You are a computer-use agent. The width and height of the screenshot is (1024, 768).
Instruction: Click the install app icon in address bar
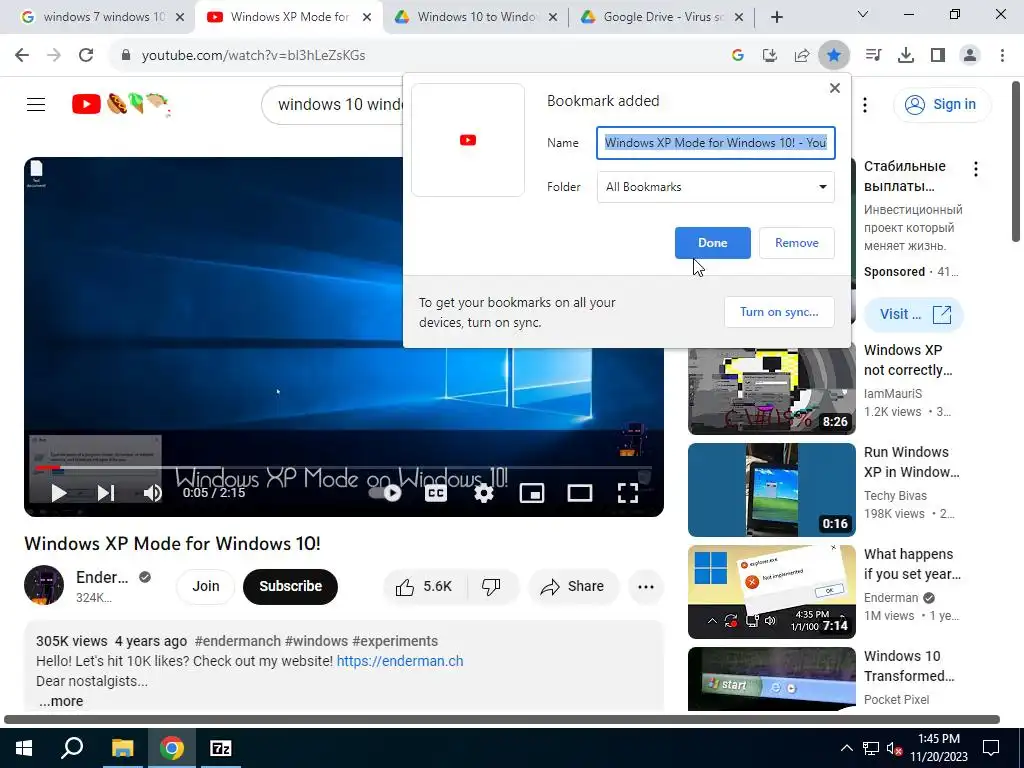click(770, 56)
